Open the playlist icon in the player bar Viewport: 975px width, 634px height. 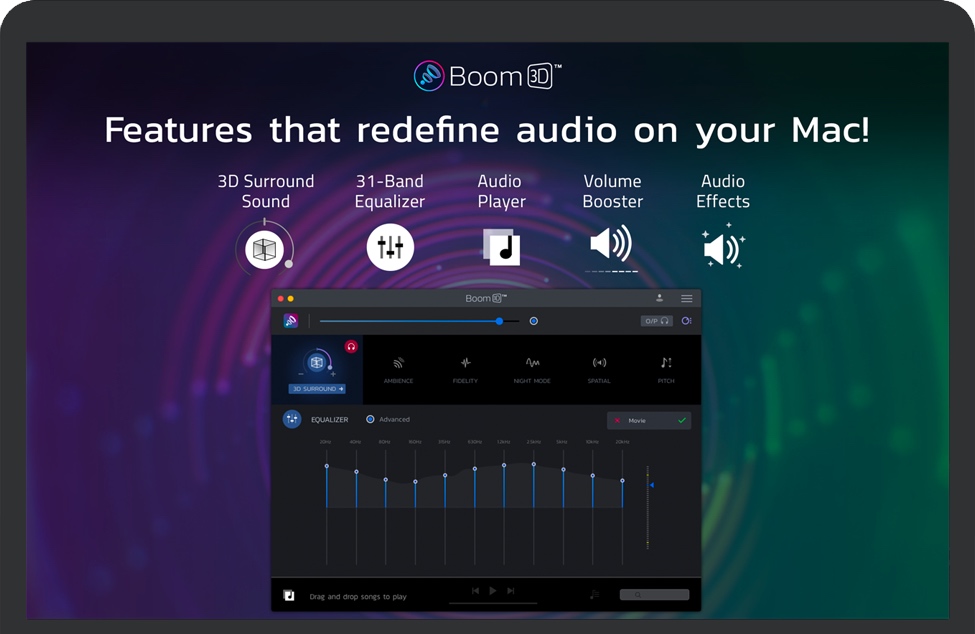click(594, 595)
